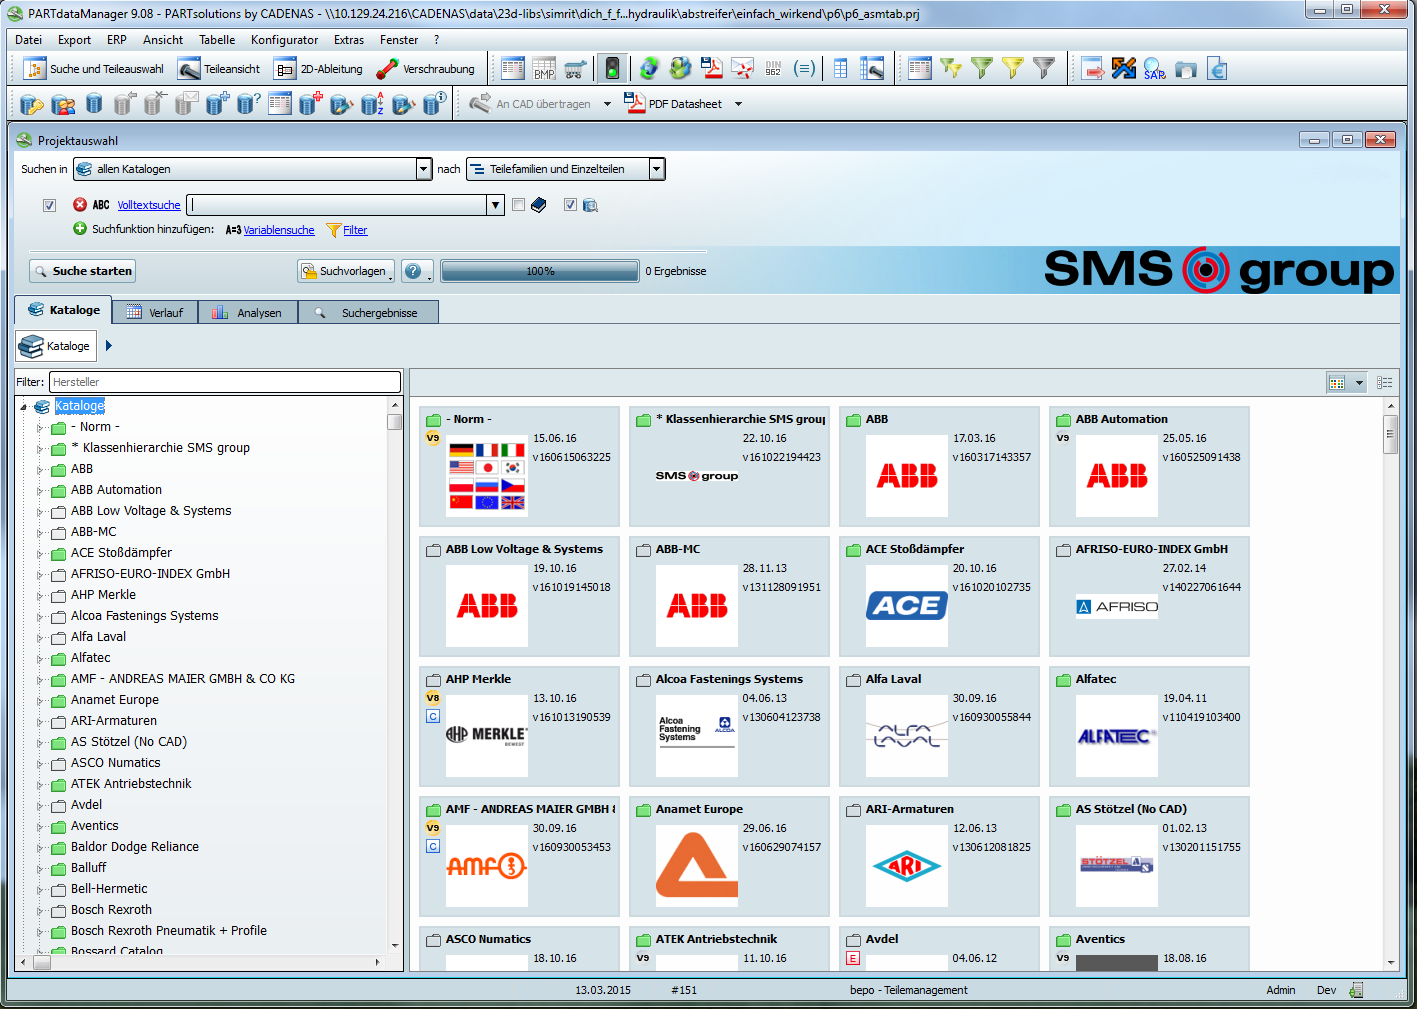The width and height of the screenshot is (1417, 1009).
Task: Open the Teilefamilien und Einzelteilen dropdown
Action: (x=657, y=168)
